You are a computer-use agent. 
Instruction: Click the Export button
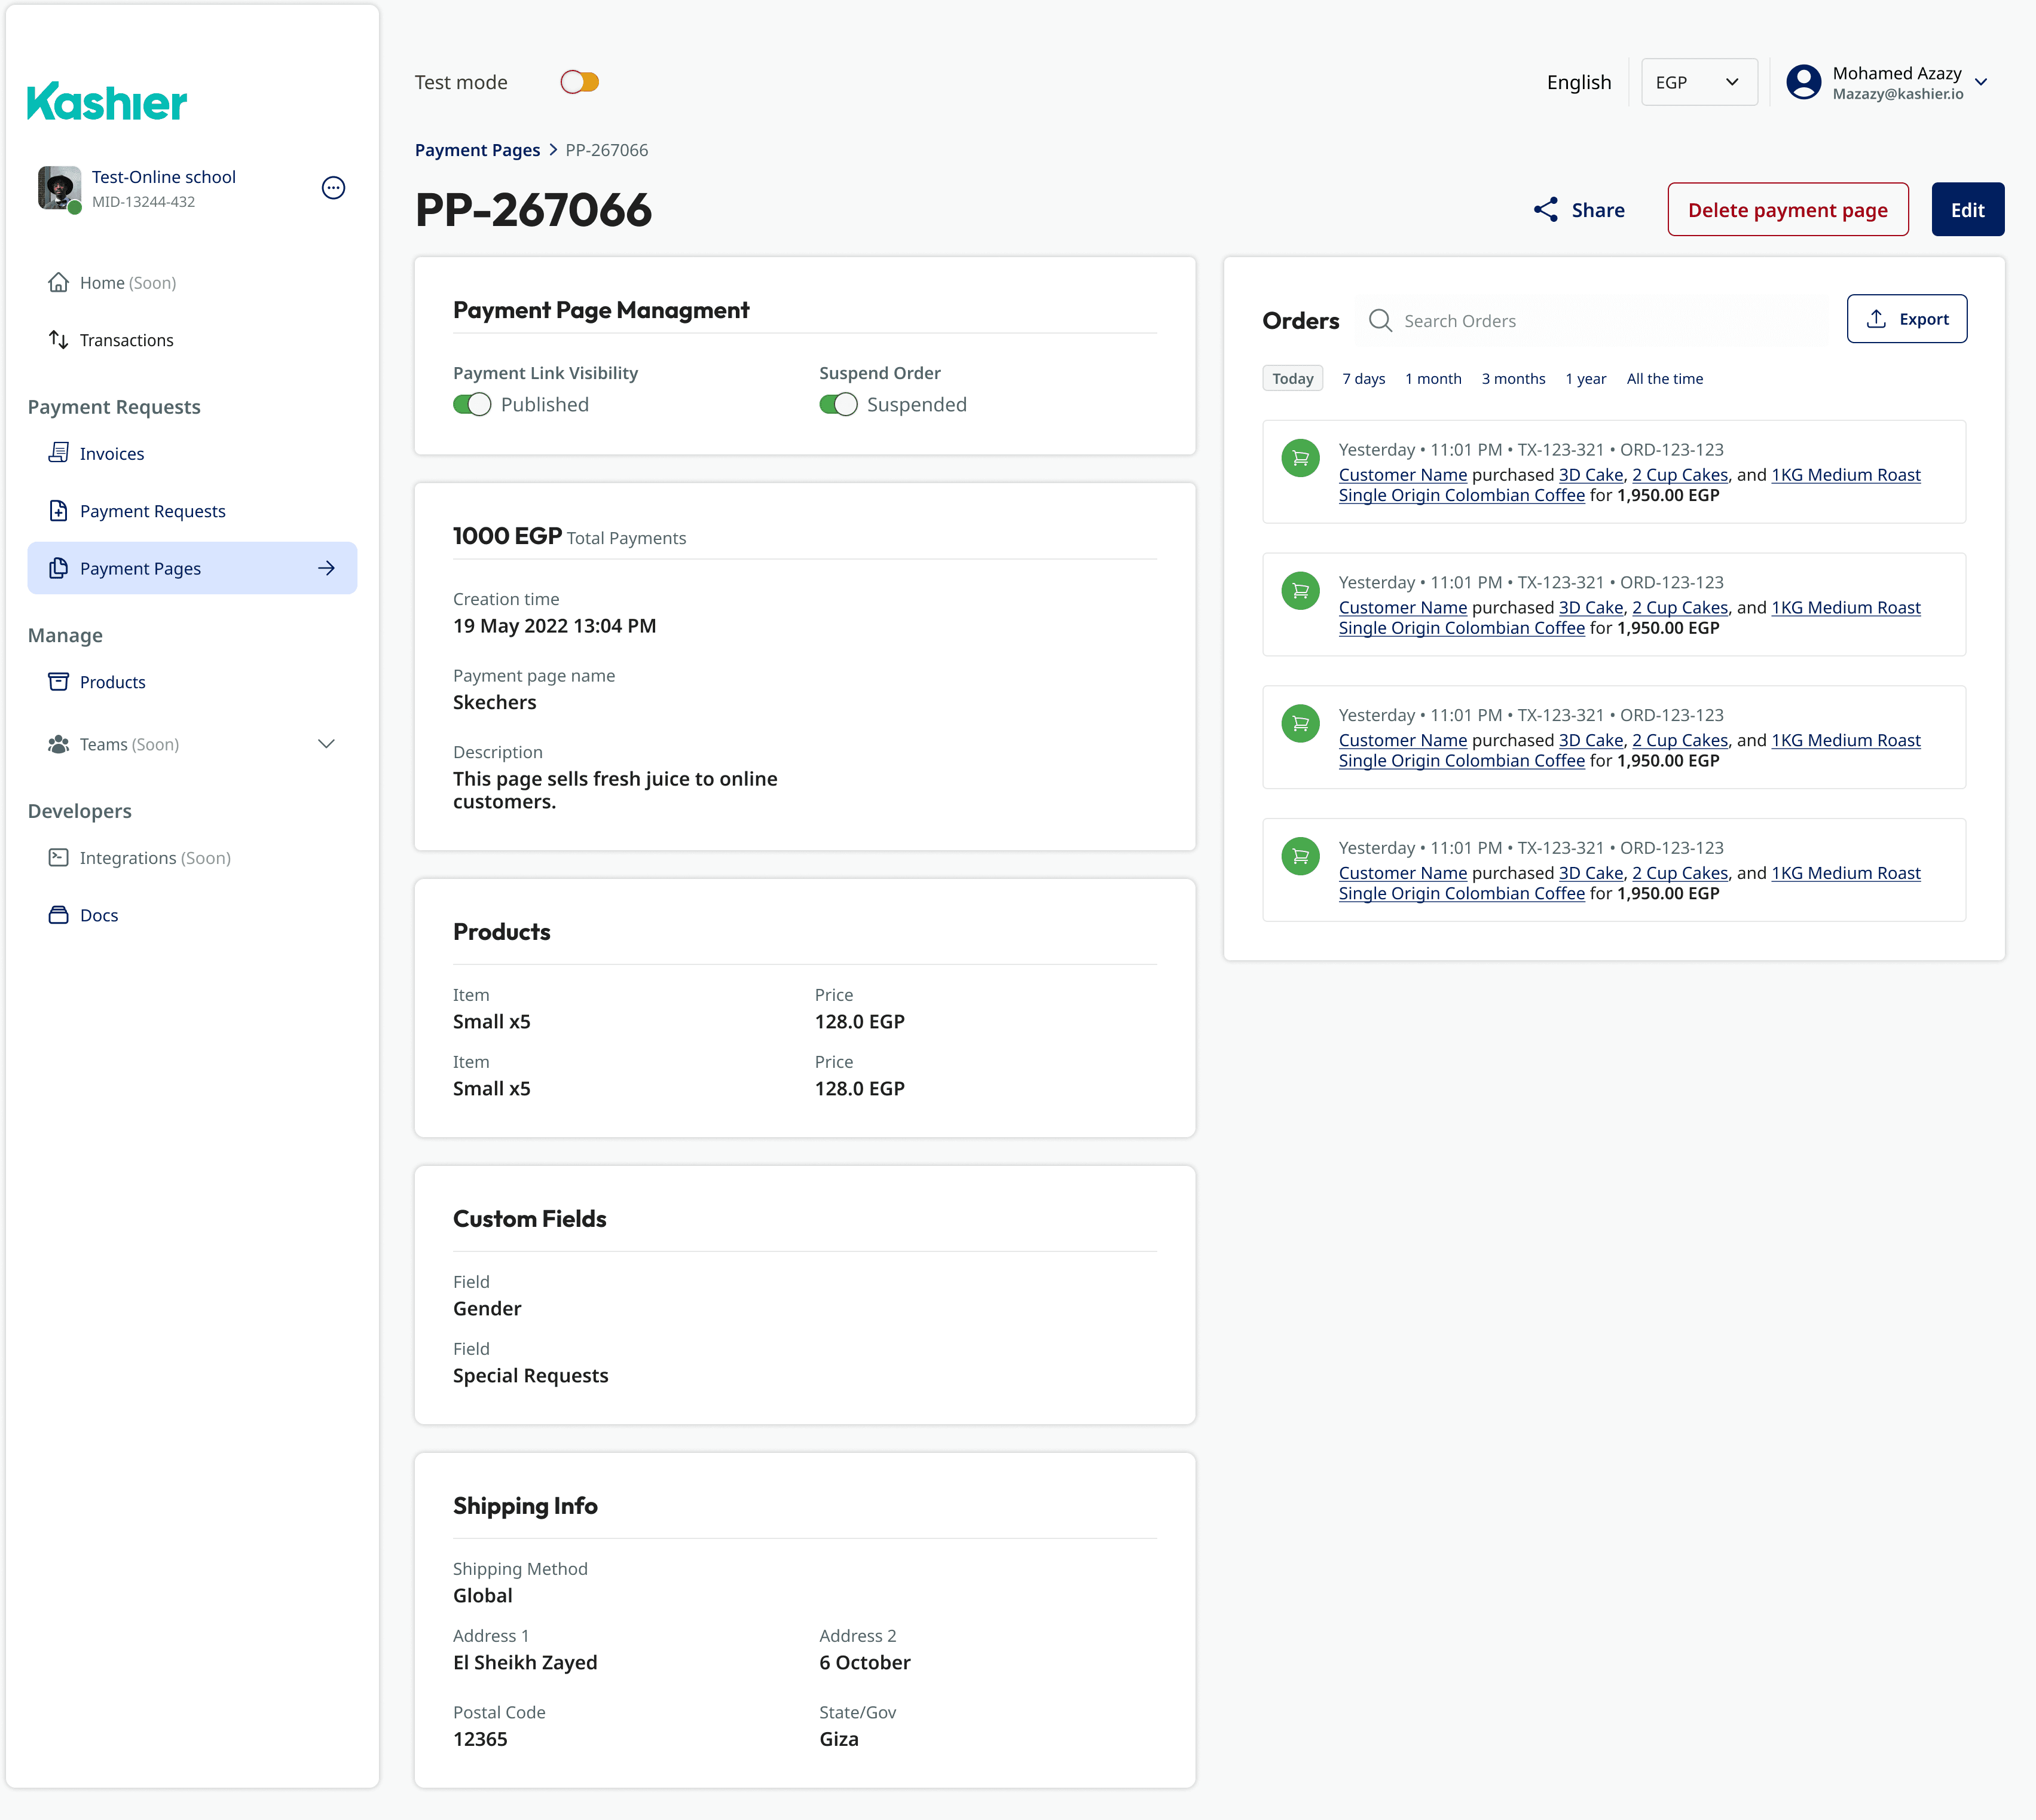pyautogui.click(x=1906, y=319)
